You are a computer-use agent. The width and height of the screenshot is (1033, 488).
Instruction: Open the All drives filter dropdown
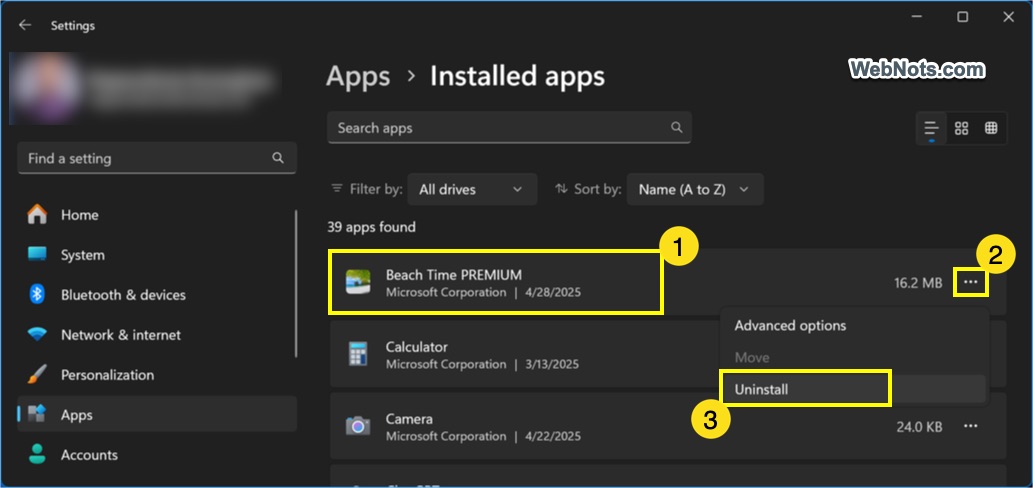tap(472, 189)
